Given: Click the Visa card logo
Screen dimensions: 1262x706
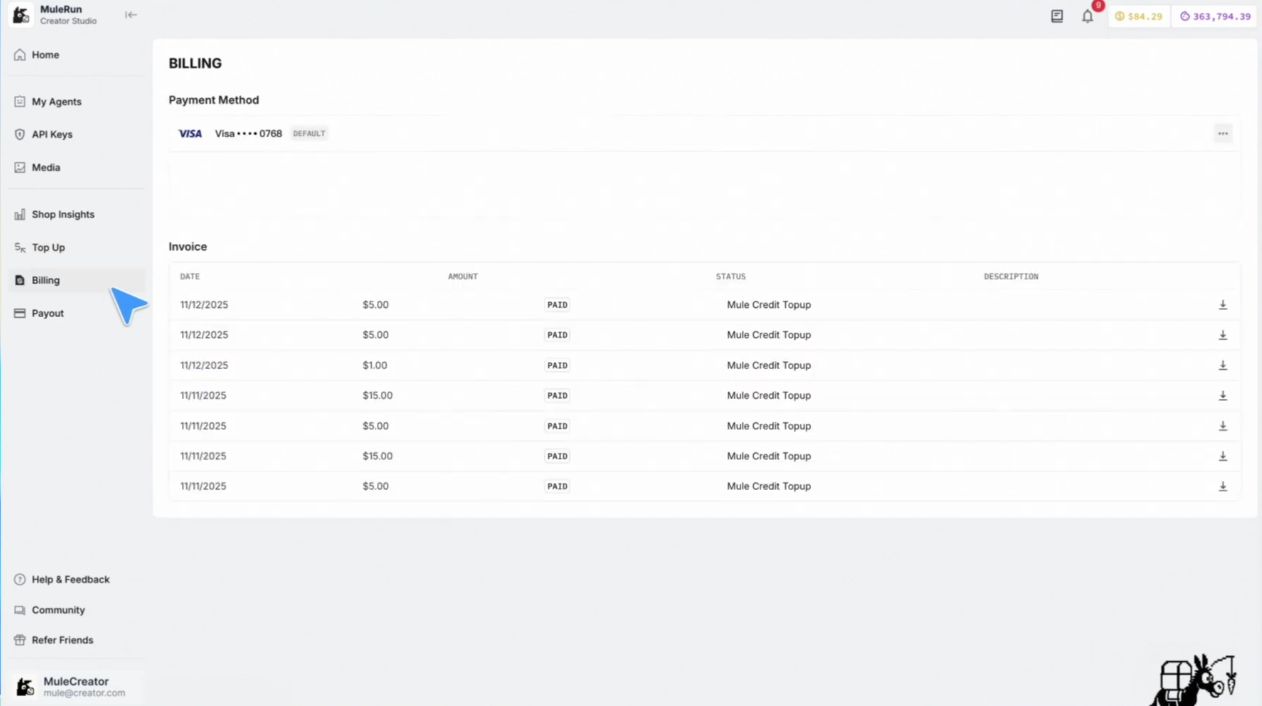Looking at the screenshot, I should (x=190, y=133).
